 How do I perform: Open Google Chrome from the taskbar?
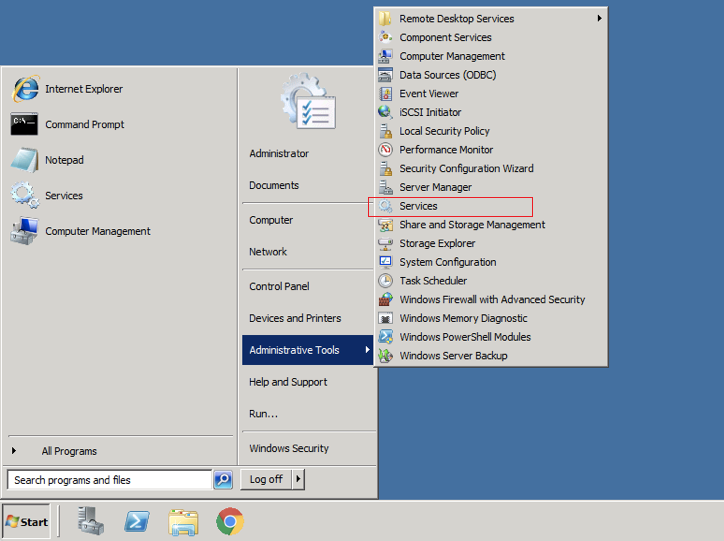point(229,522)
